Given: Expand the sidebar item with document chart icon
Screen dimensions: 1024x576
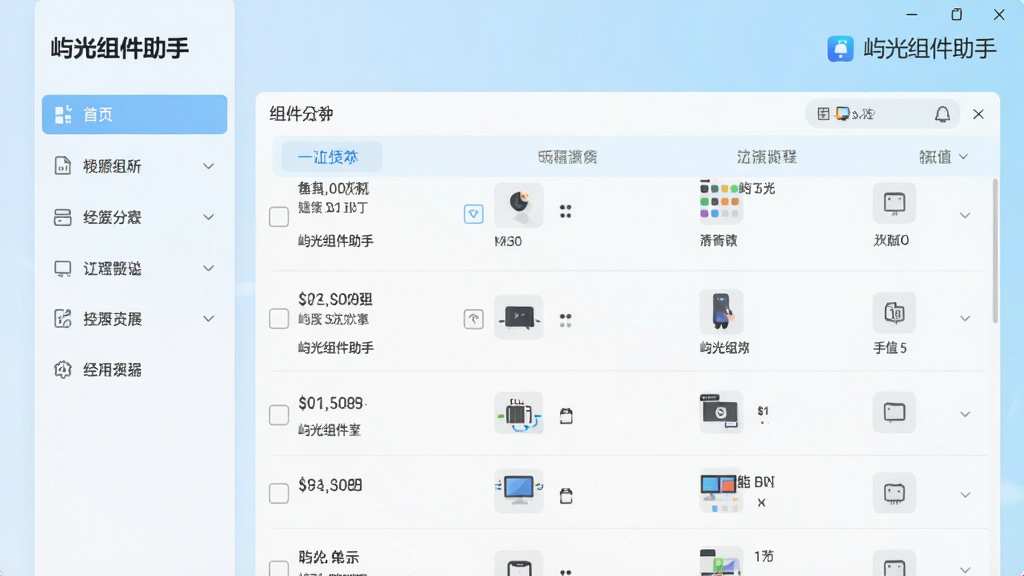Looking at the screenshot, I should (x=208, y=166).
